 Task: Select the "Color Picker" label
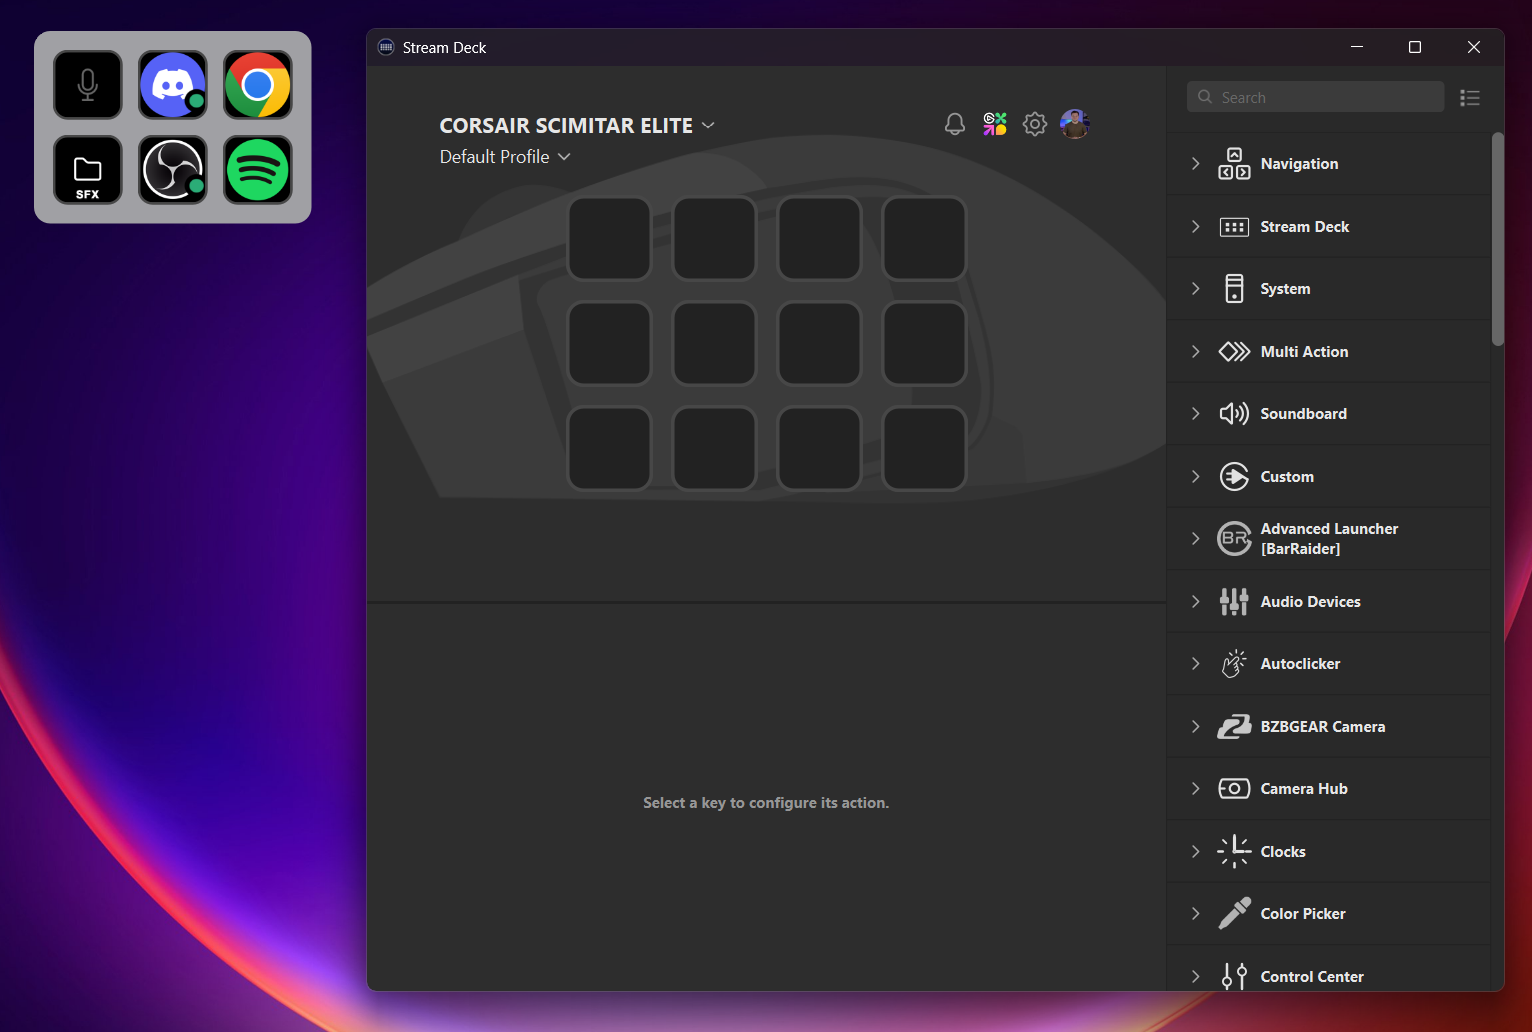coord(1303,914)
